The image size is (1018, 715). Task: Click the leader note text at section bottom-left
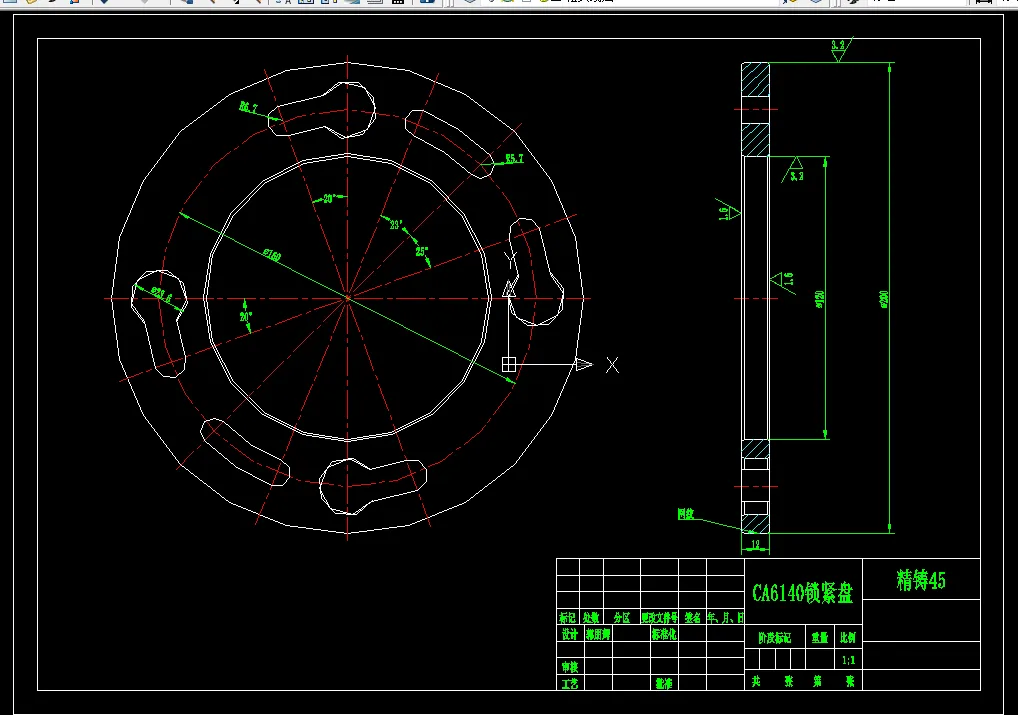click(x=686, y=514)
